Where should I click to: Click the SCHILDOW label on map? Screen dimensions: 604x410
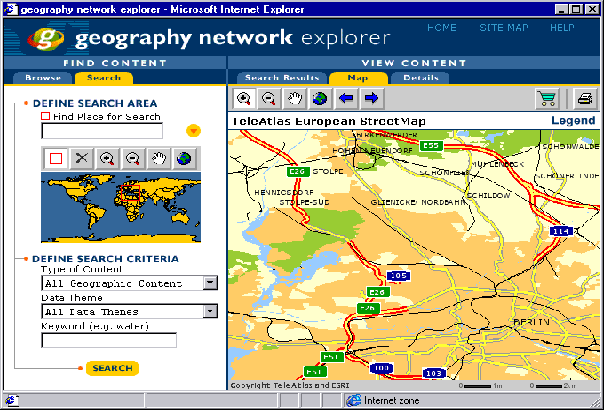coord(488,195)
